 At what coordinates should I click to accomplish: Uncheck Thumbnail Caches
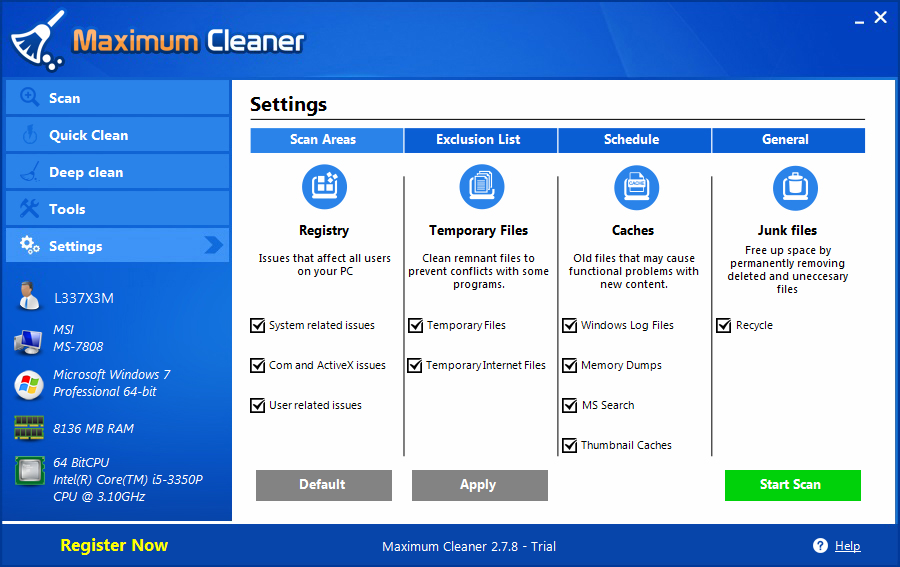pos(569,445)
